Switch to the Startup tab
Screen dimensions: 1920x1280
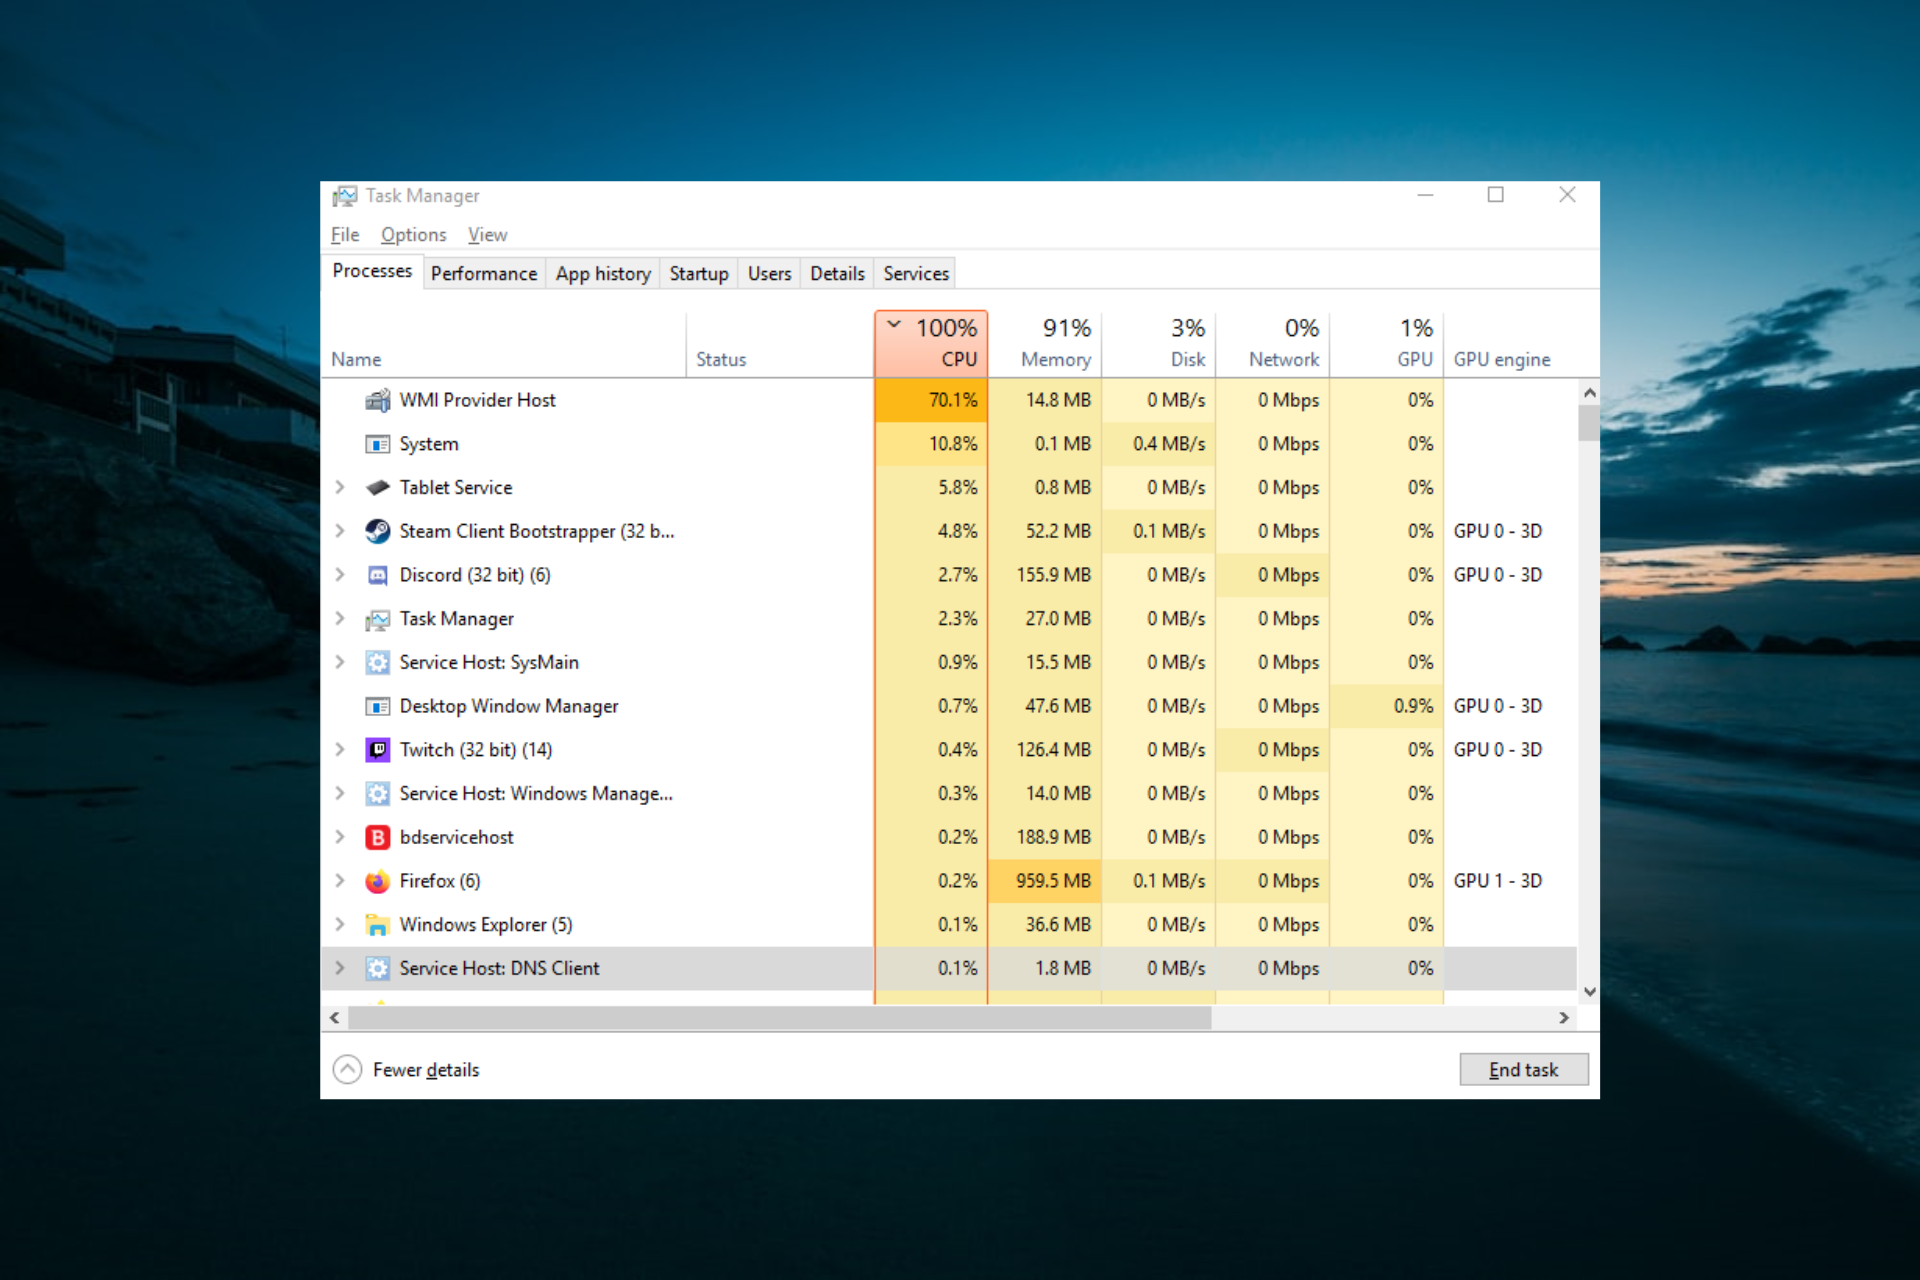[699, 274]
